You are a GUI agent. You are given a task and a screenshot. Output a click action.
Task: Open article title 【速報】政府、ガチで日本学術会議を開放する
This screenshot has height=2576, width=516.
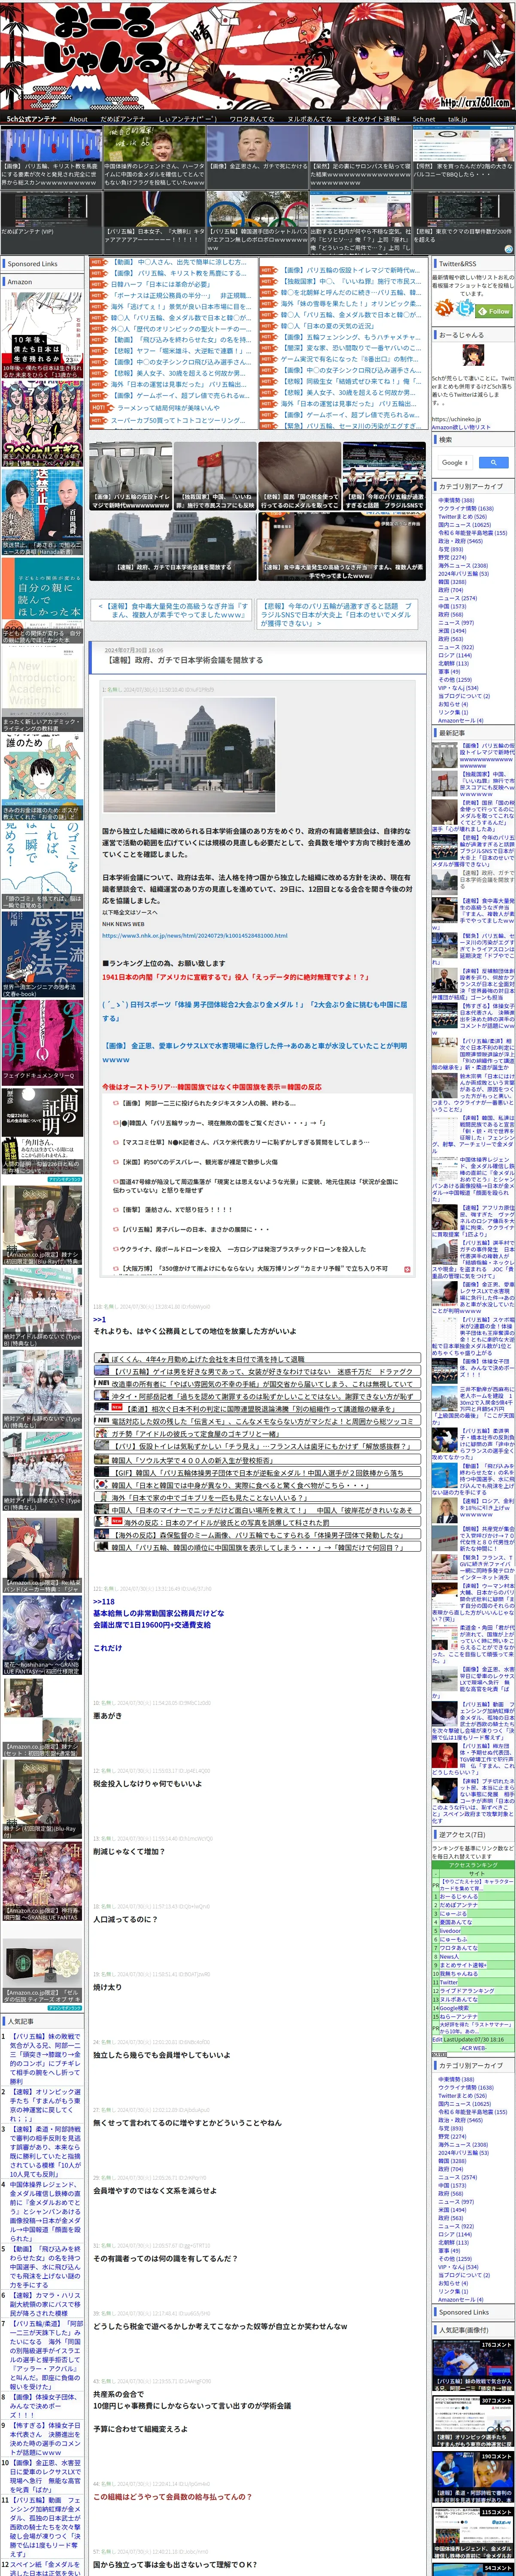tap(185, 660)
